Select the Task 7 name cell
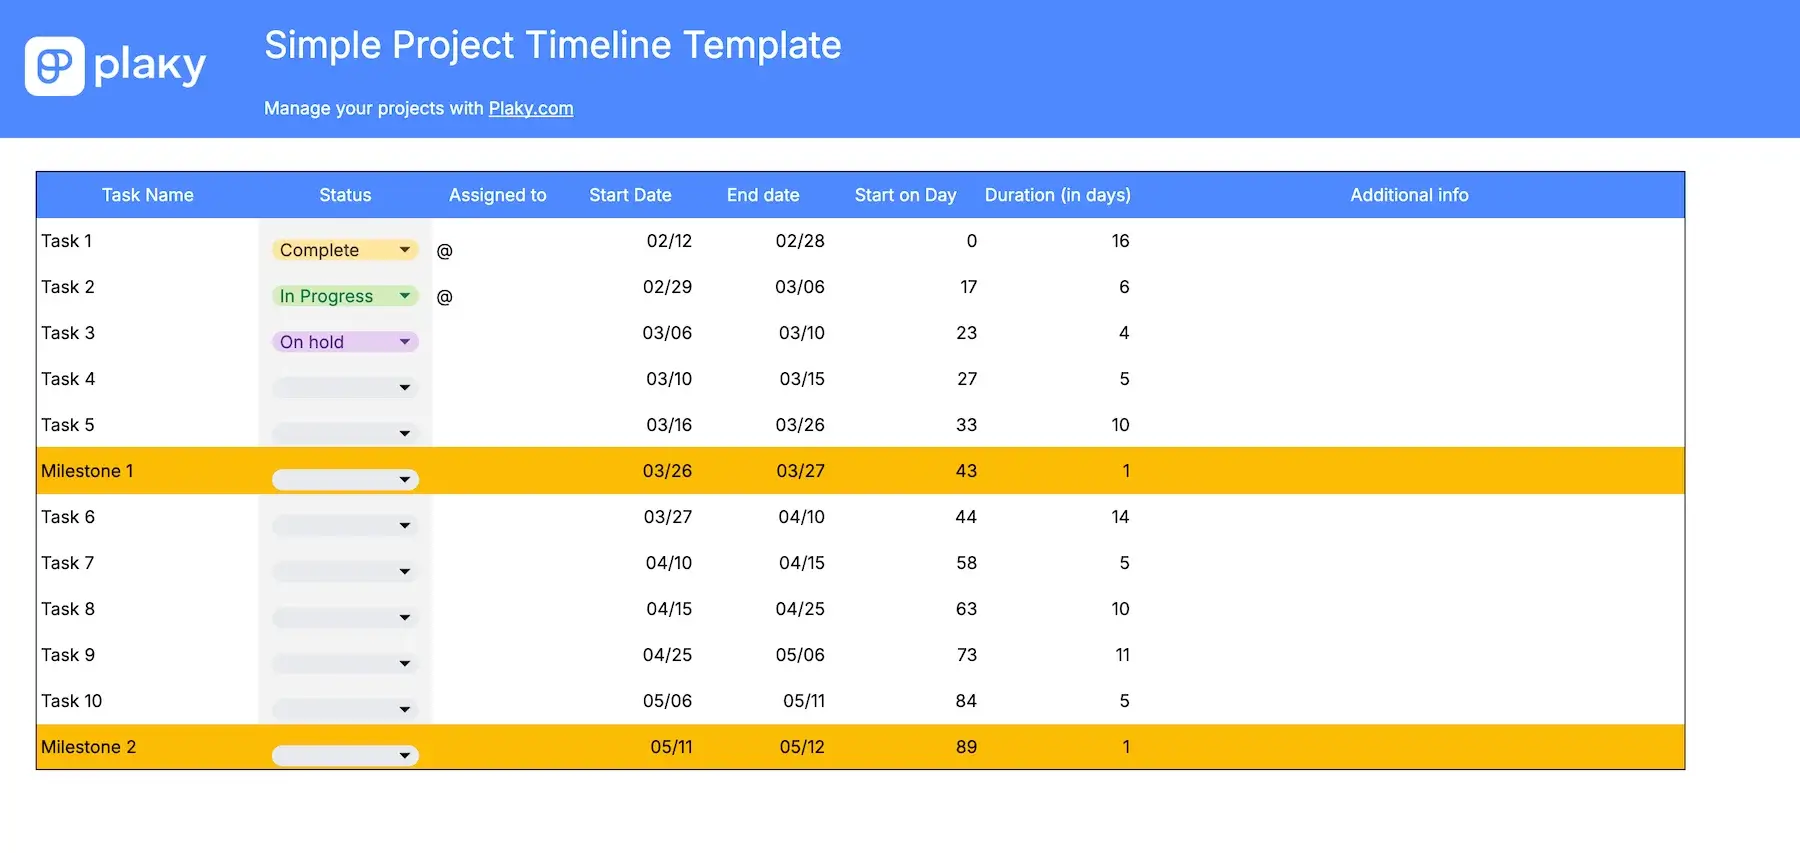1800x853 pixels. tap(148, 564)
